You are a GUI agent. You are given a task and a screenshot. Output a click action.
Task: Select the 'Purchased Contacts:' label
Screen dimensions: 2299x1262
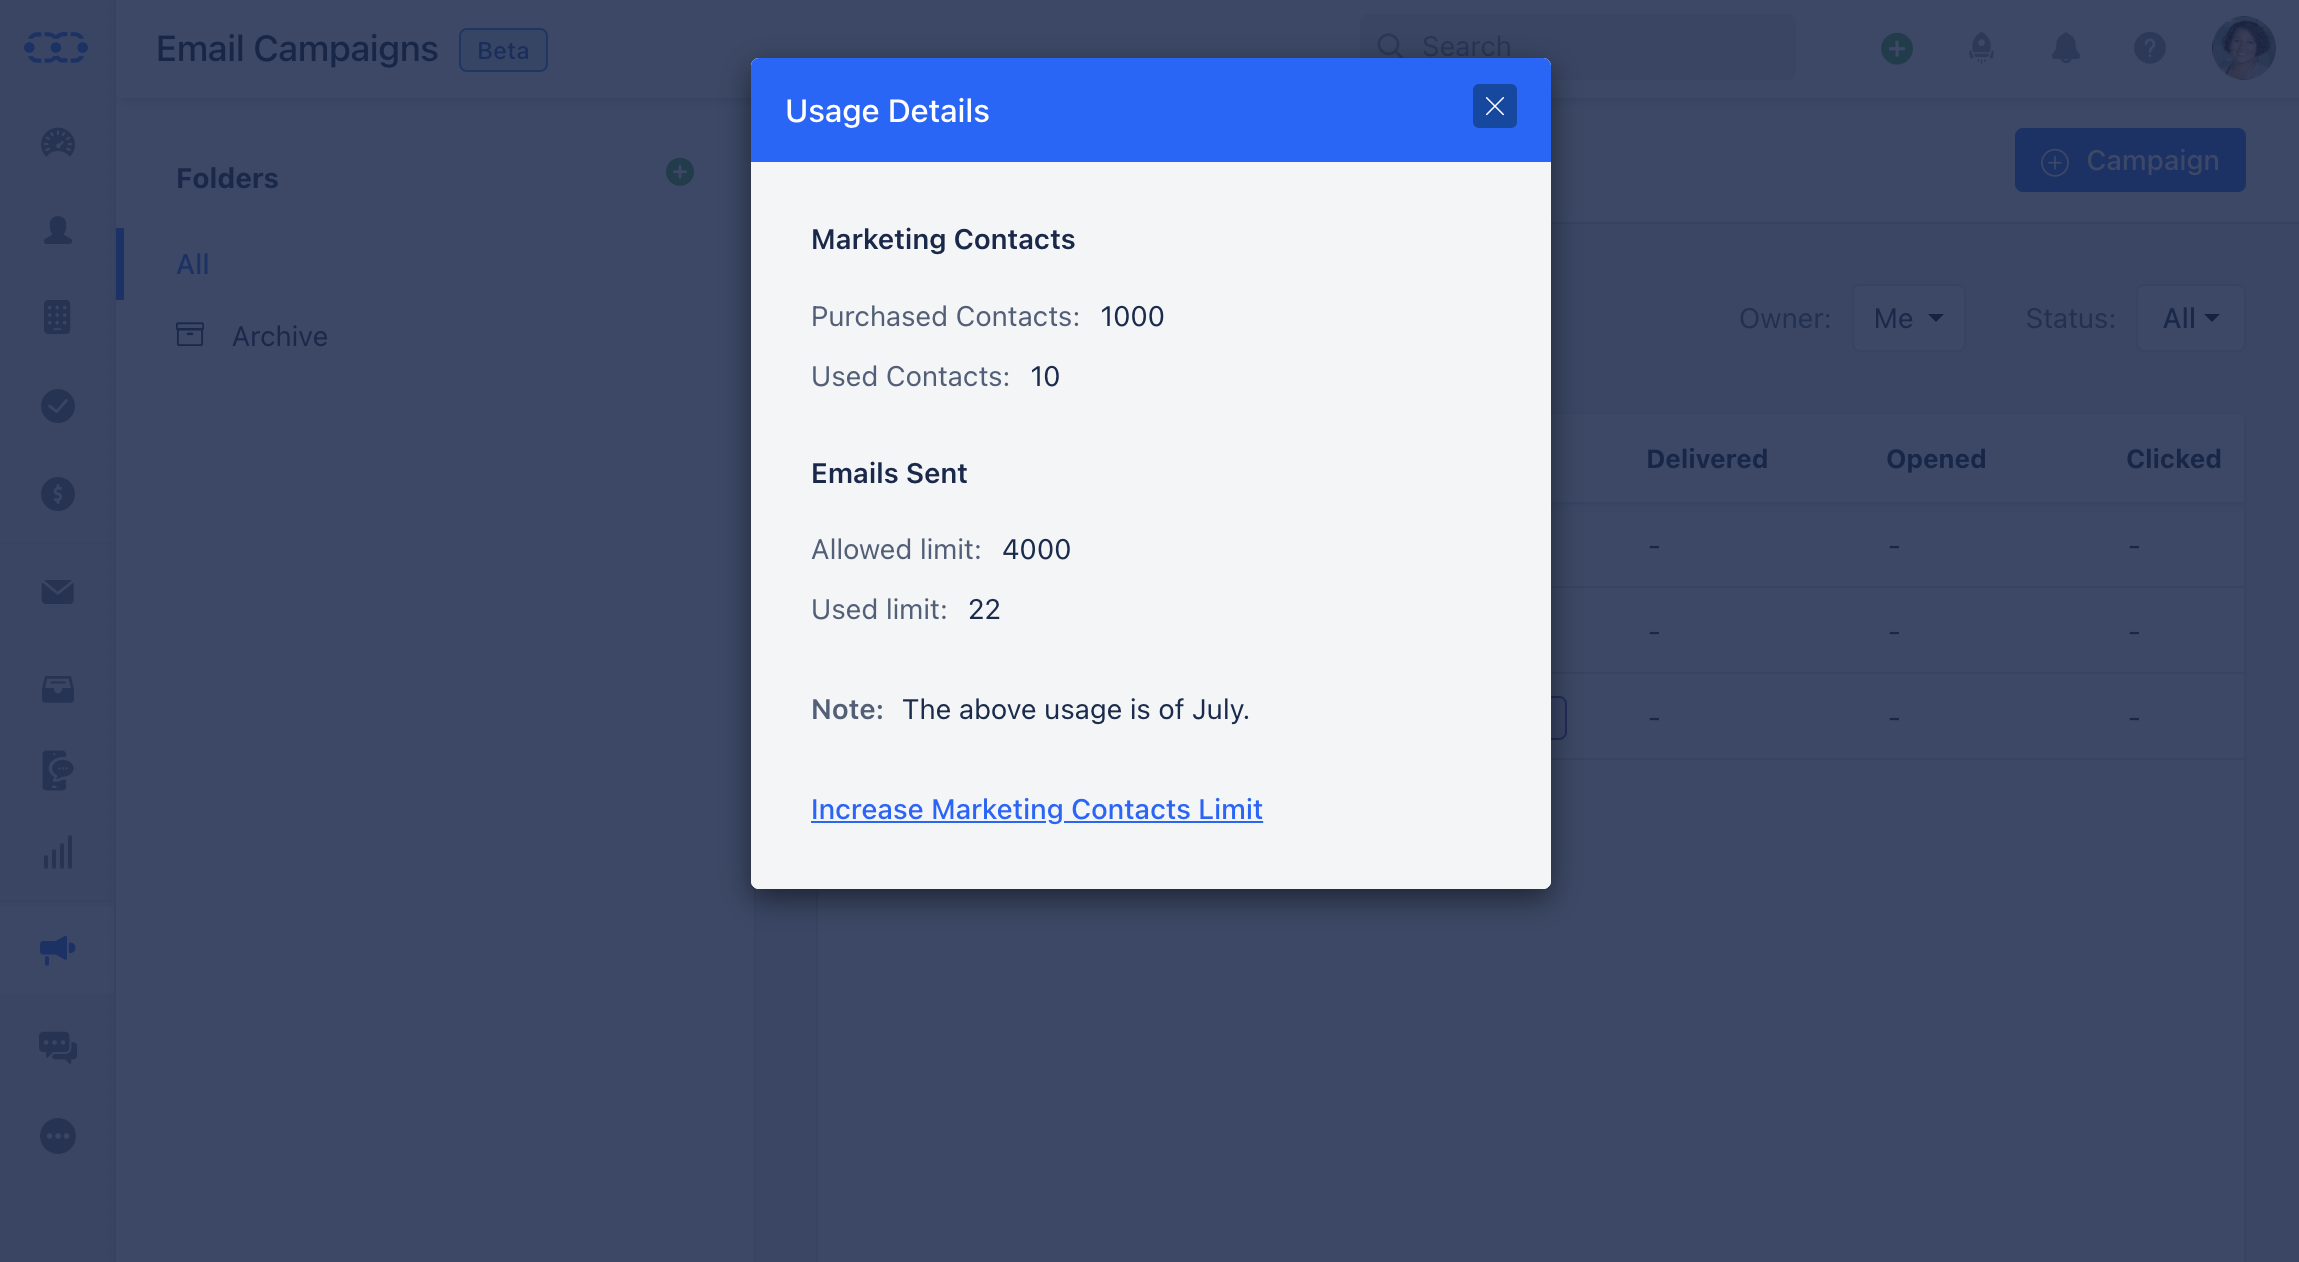945,316
